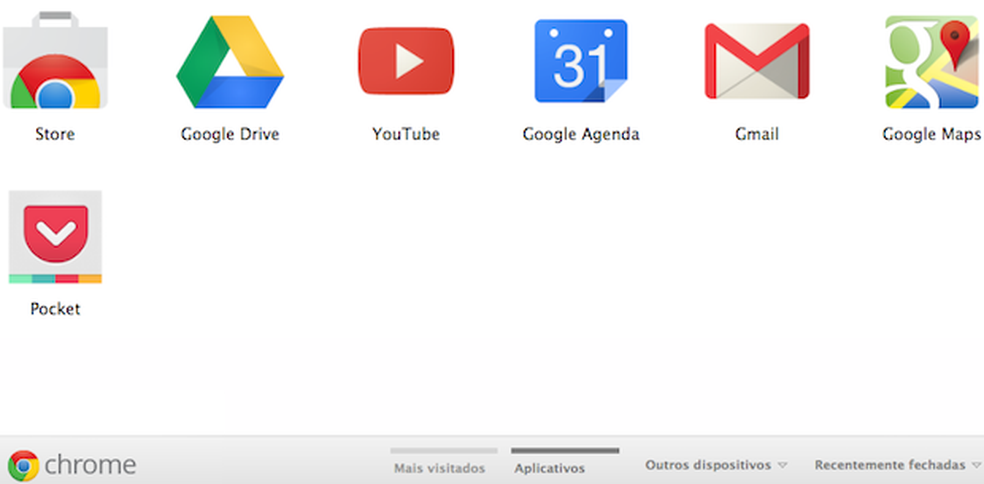This screenshot has height=484, width=984.
Task: Click the Gmail label text
Action: click(757, 134)
